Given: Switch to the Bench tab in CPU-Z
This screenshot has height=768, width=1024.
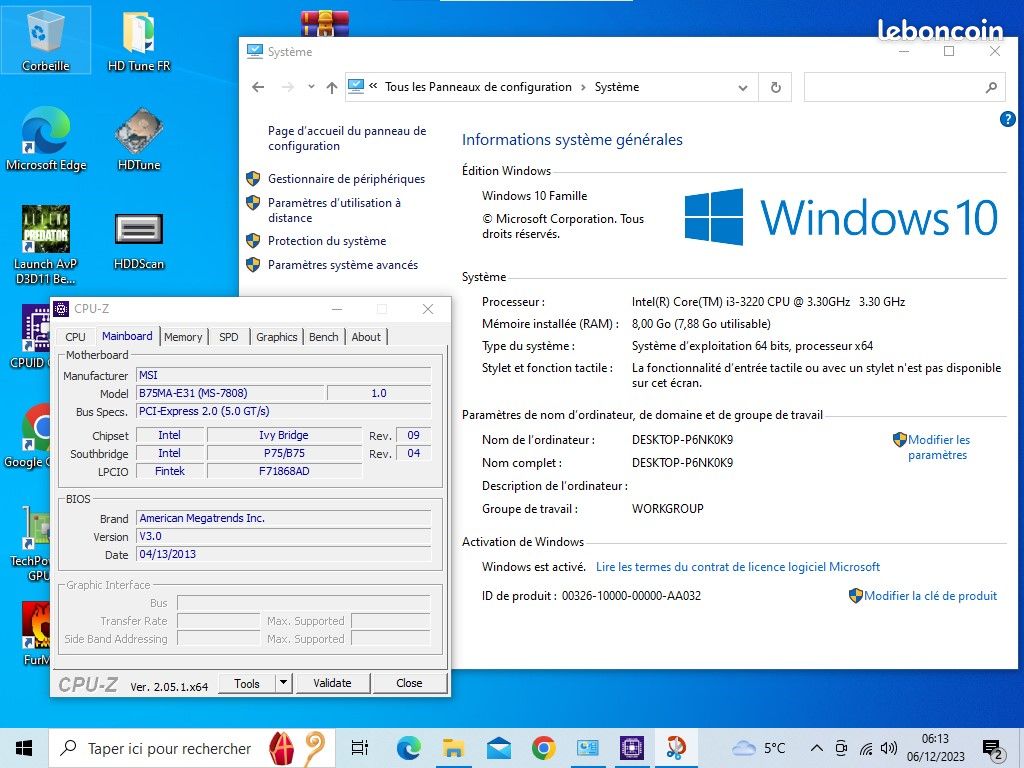Looking at the screenshot, I should (x=323, y=337).
